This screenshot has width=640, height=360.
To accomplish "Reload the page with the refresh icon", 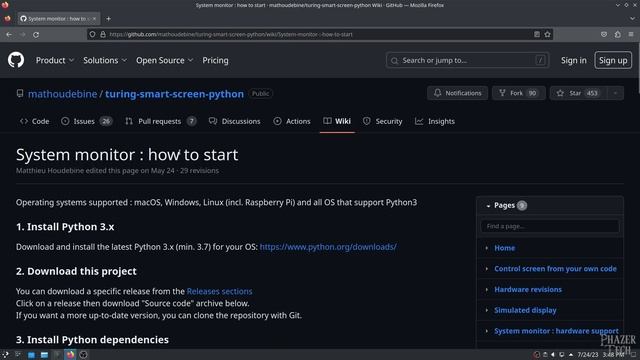I will 36,35.
